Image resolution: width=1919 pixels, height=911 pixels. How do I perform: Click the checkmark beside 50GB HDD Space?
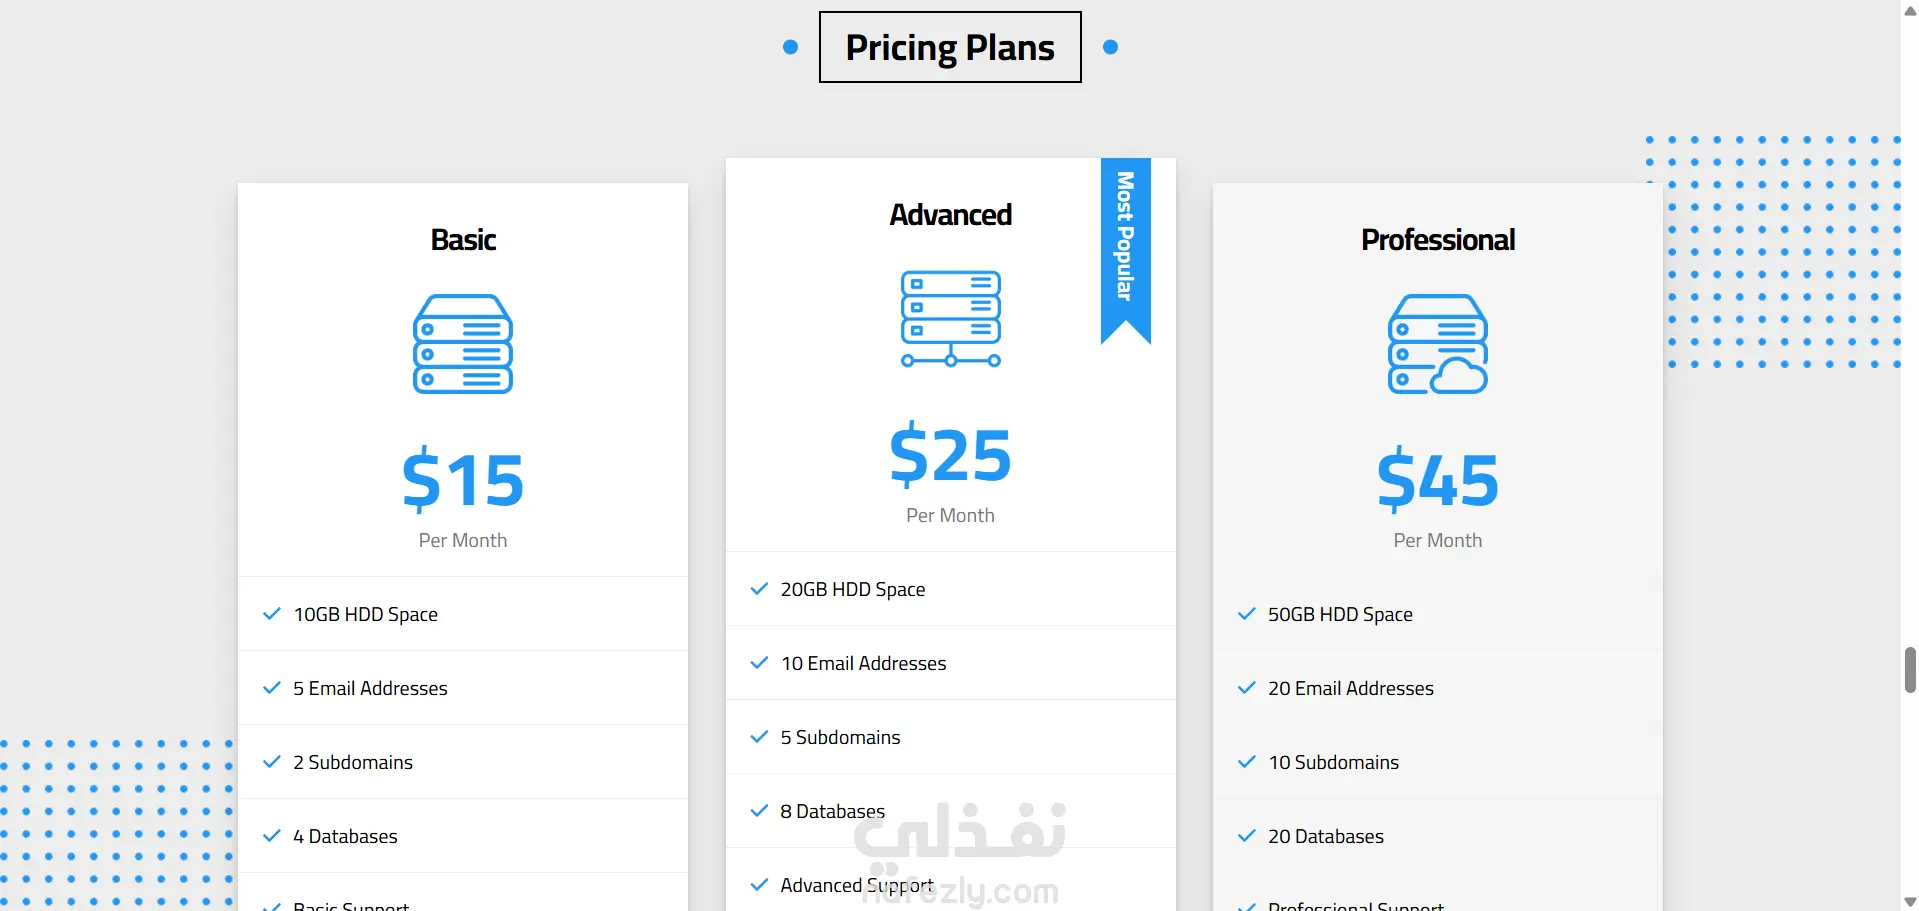(1246, 614)
